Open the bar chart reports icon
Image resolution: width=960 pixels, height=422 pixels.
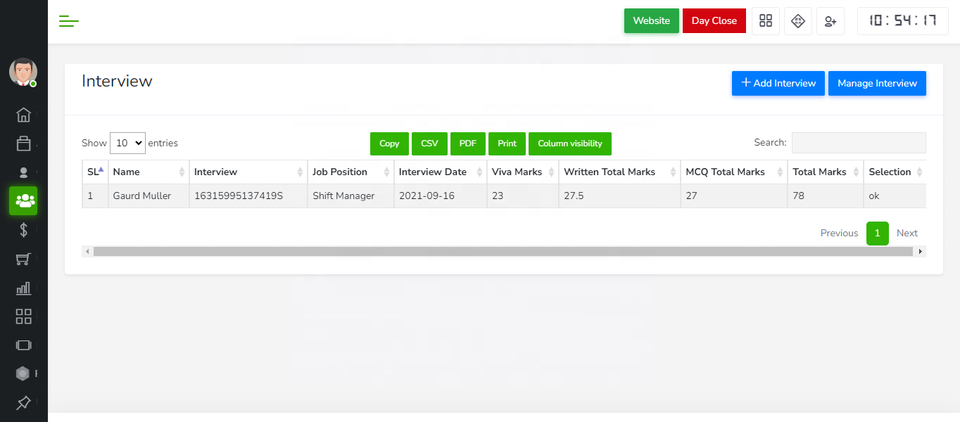(x=24, y=288)
